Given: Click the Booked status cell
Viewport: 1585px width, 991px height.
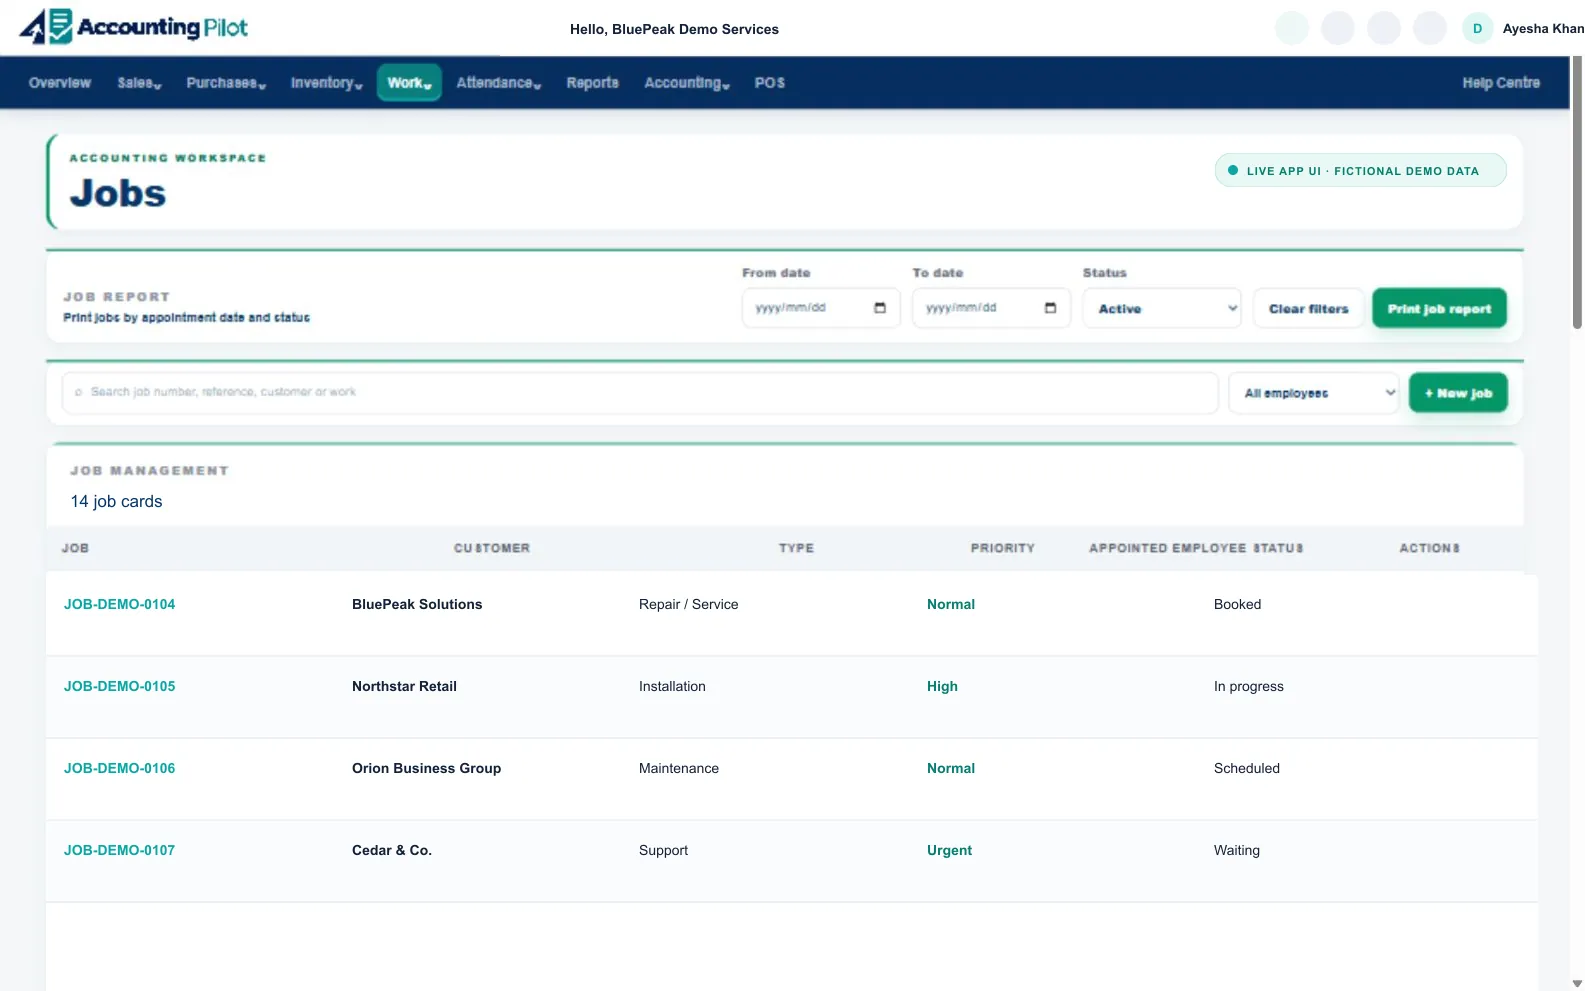Looking at the screenshot, I should [1237, 604].
